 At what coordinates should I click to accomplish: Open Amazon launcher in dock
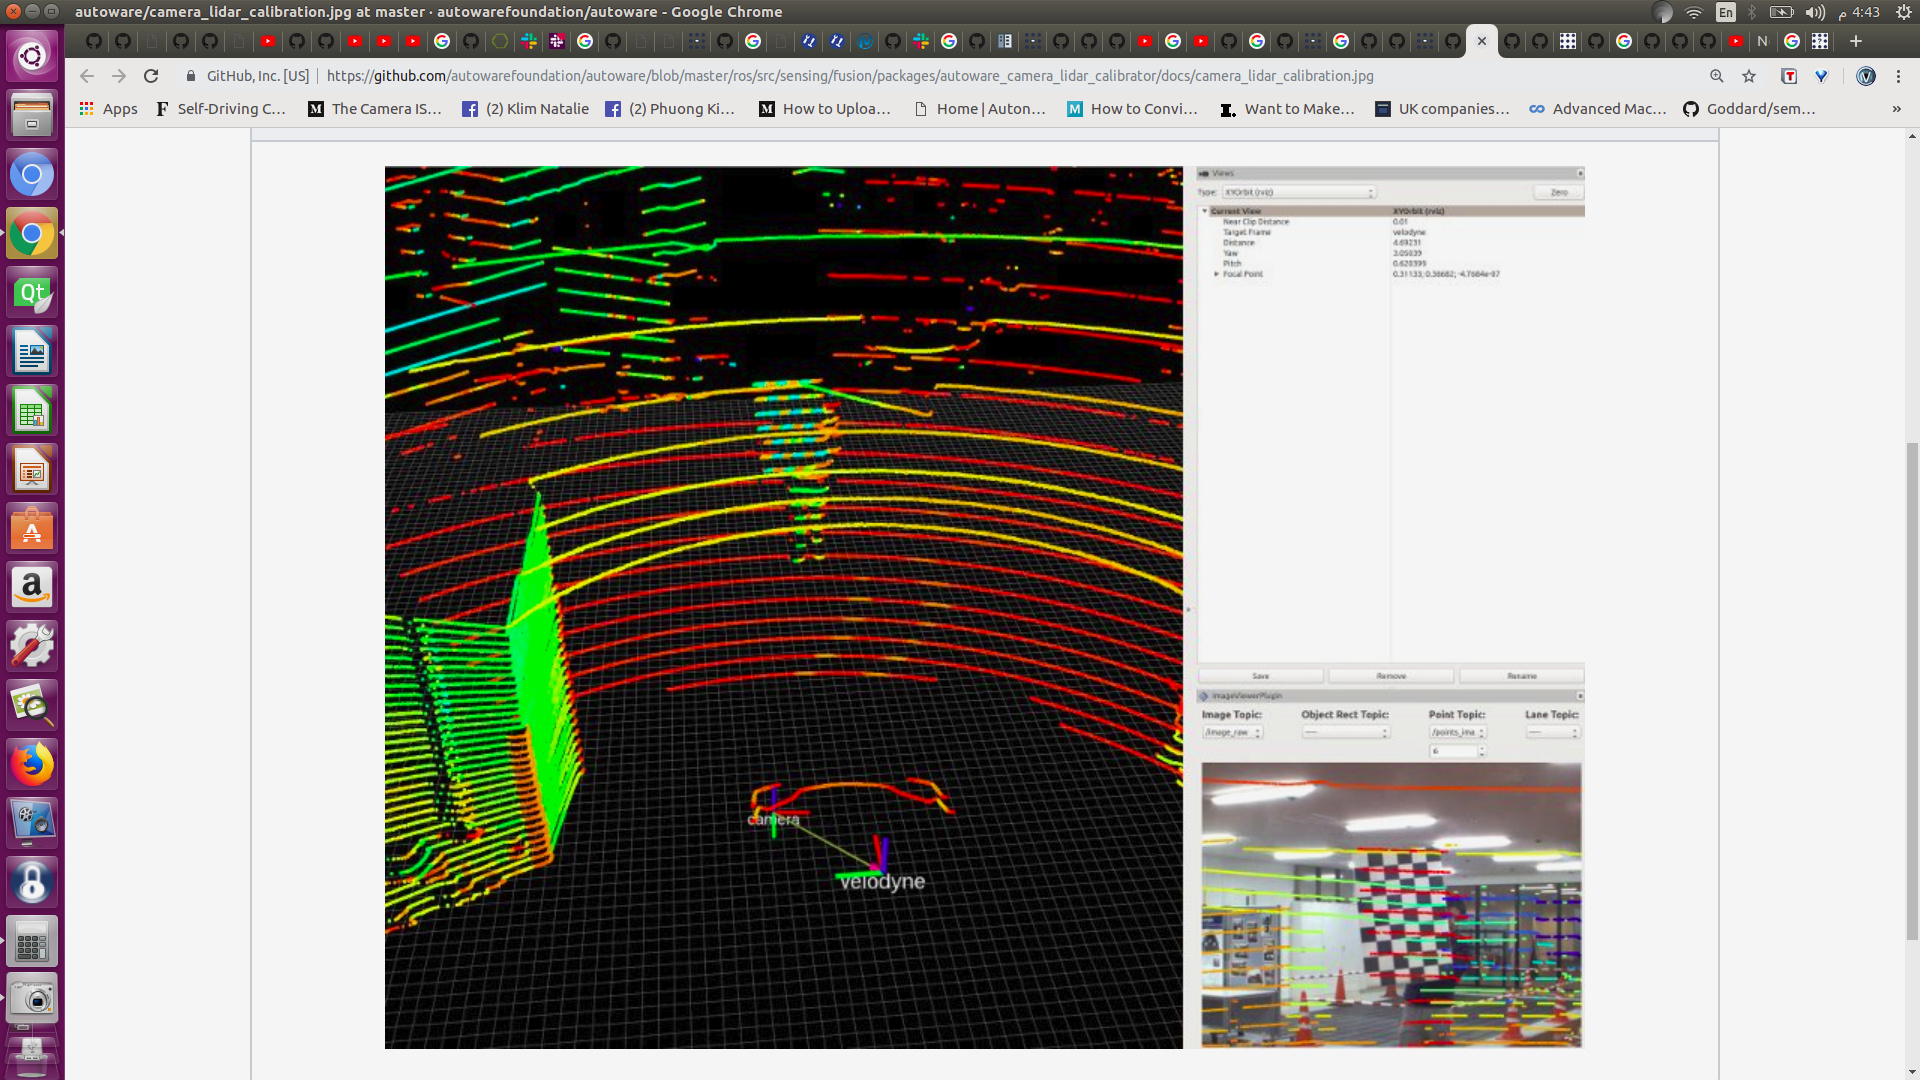[x=32, y=588]
